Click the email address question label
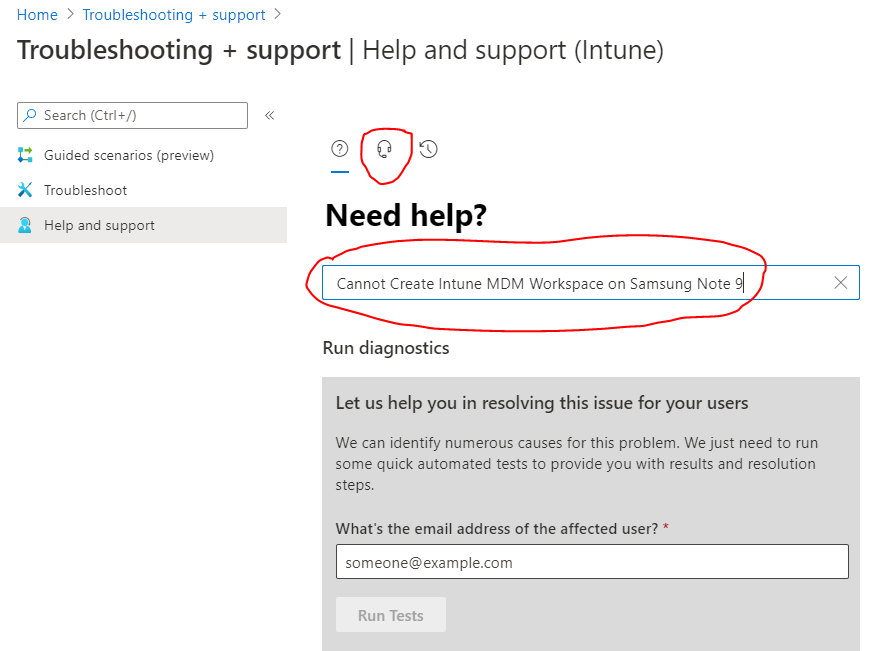Image resolution: width=893 pixels, height=651 pixels. [497, 529]
